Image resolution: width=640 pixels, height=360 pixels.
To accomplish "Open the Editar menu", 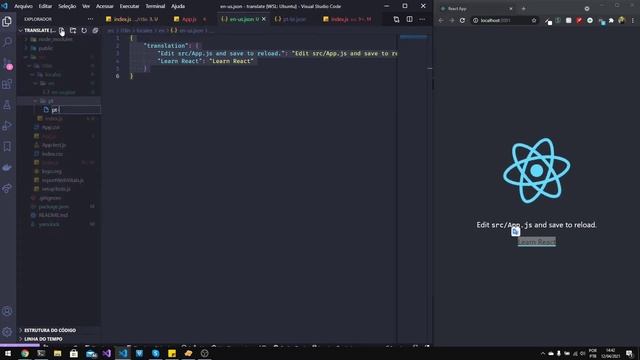I will [x=45, y=6].
